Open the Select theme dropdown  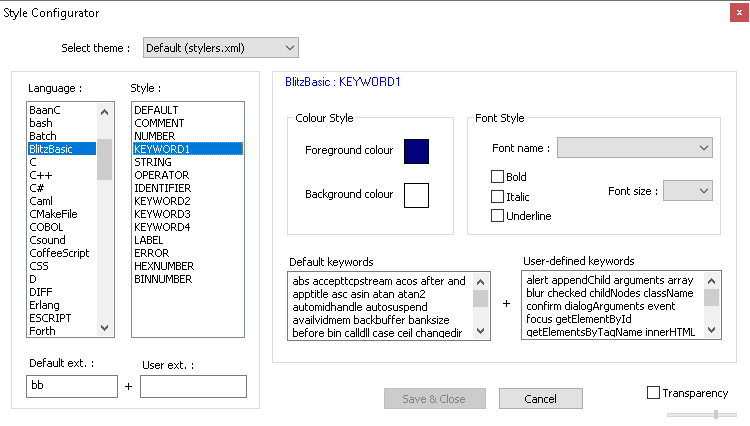pos(221,48)
